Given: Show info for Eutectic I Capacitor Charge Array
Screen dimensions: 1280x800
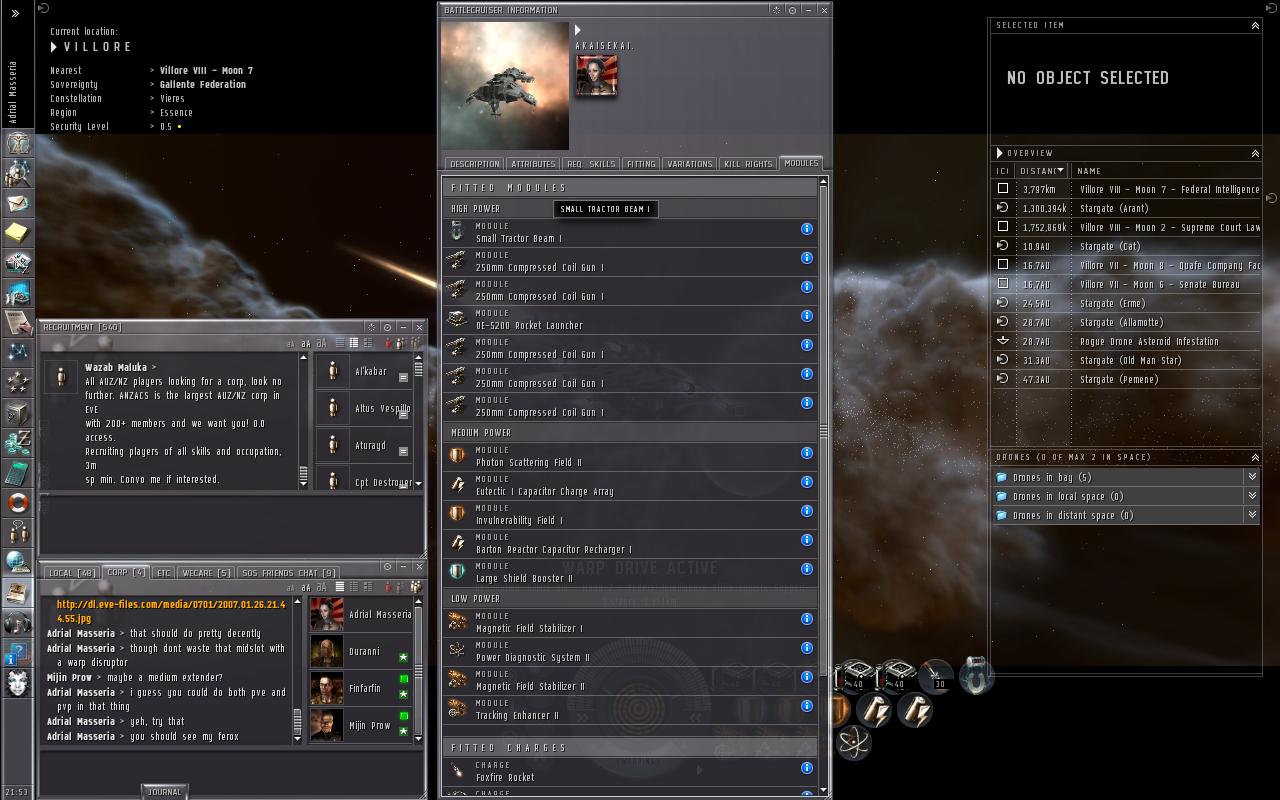Looking at the screenshot, I should point(807,482).
